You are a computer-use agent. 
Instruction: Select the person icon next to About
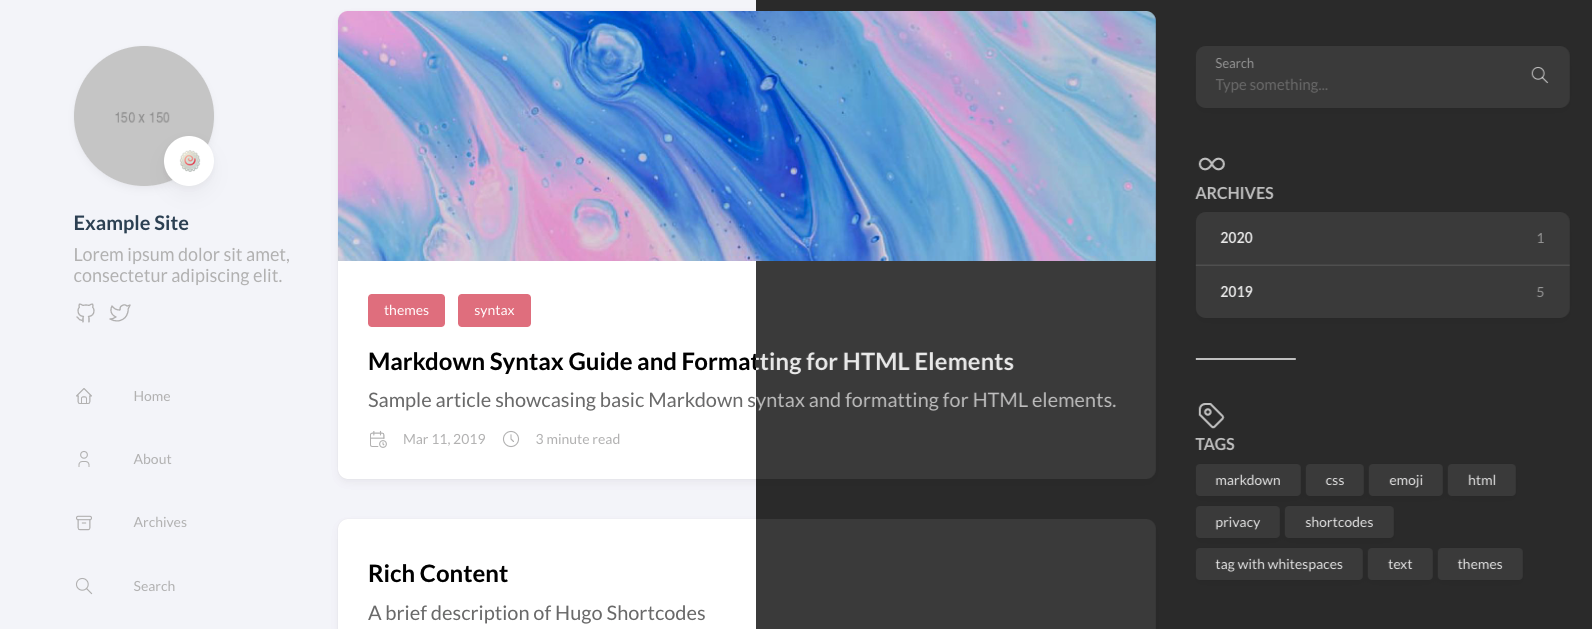tap(84, 458)
